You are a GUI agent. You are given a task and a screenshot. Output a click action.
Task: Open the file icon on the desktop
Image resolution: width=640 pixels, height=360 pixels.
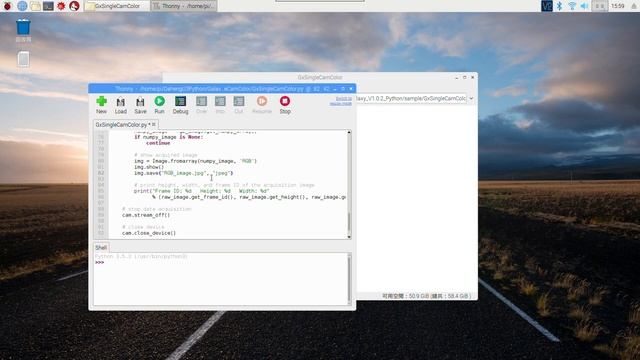coord(23,59)
